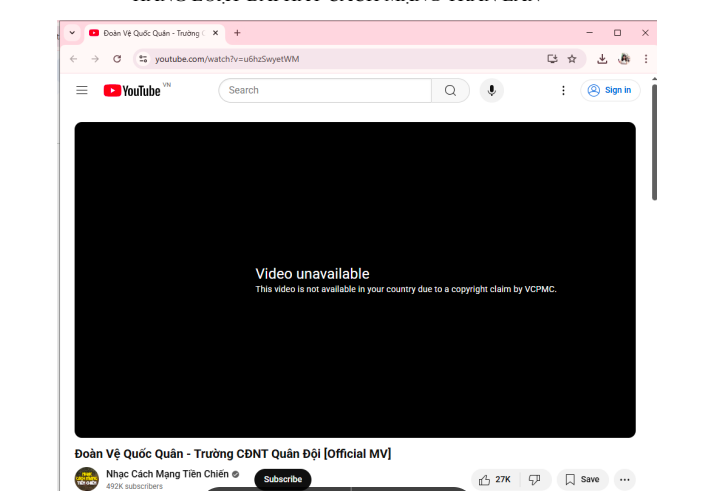Click the Sign in button

(x=610, y=90)
